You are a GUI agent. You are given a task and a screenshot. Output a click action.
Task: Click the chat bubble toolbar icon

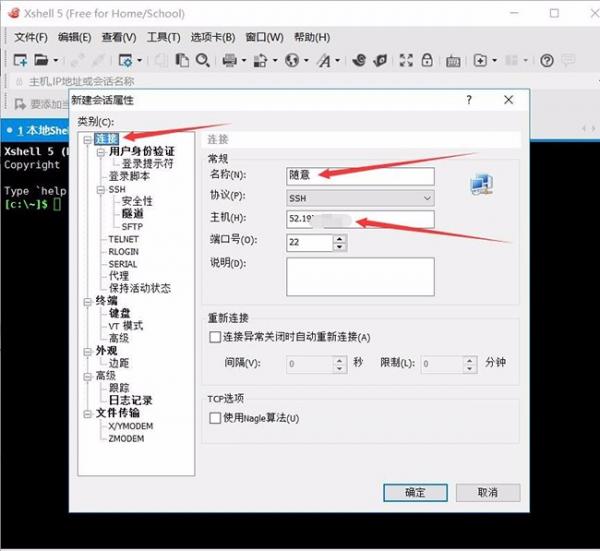[x=568, y=60]
